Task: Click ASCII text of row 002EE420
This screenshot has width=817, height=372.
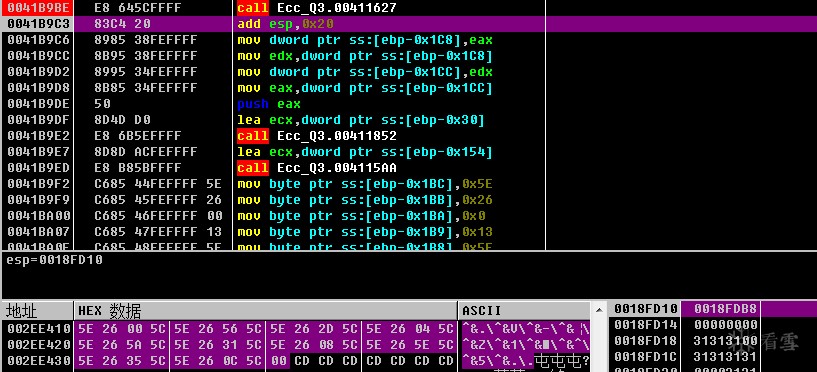Action: [526, 345]
